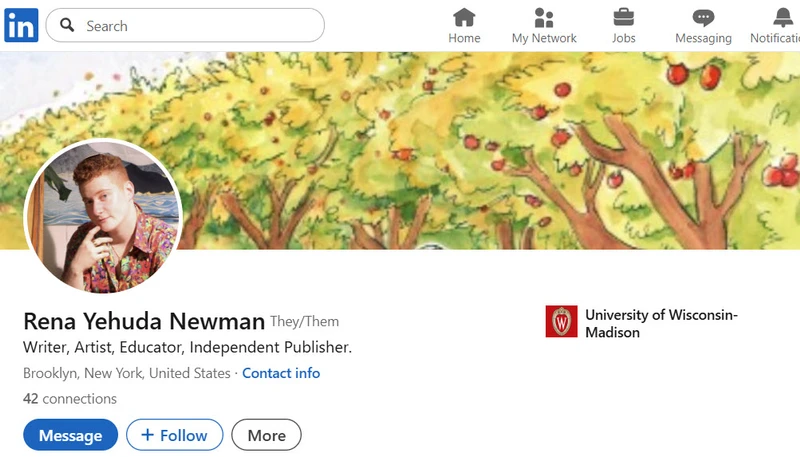Viewport: 800px width, 457px height.
Task: Click the Brooklyn, New York location text
Action: pos(126,373)
